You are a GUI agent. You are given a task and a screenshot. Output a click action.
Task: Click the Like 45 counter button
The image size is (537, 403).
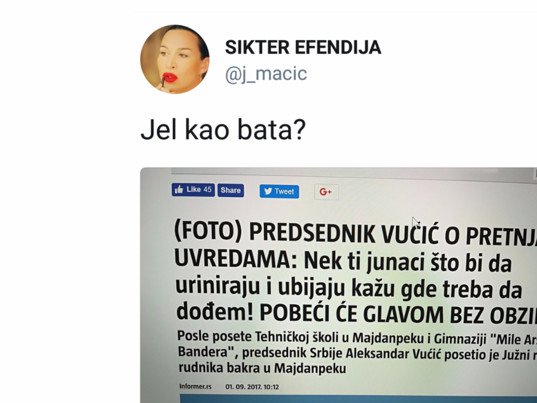pyautogui.click(x=193, y=190)
